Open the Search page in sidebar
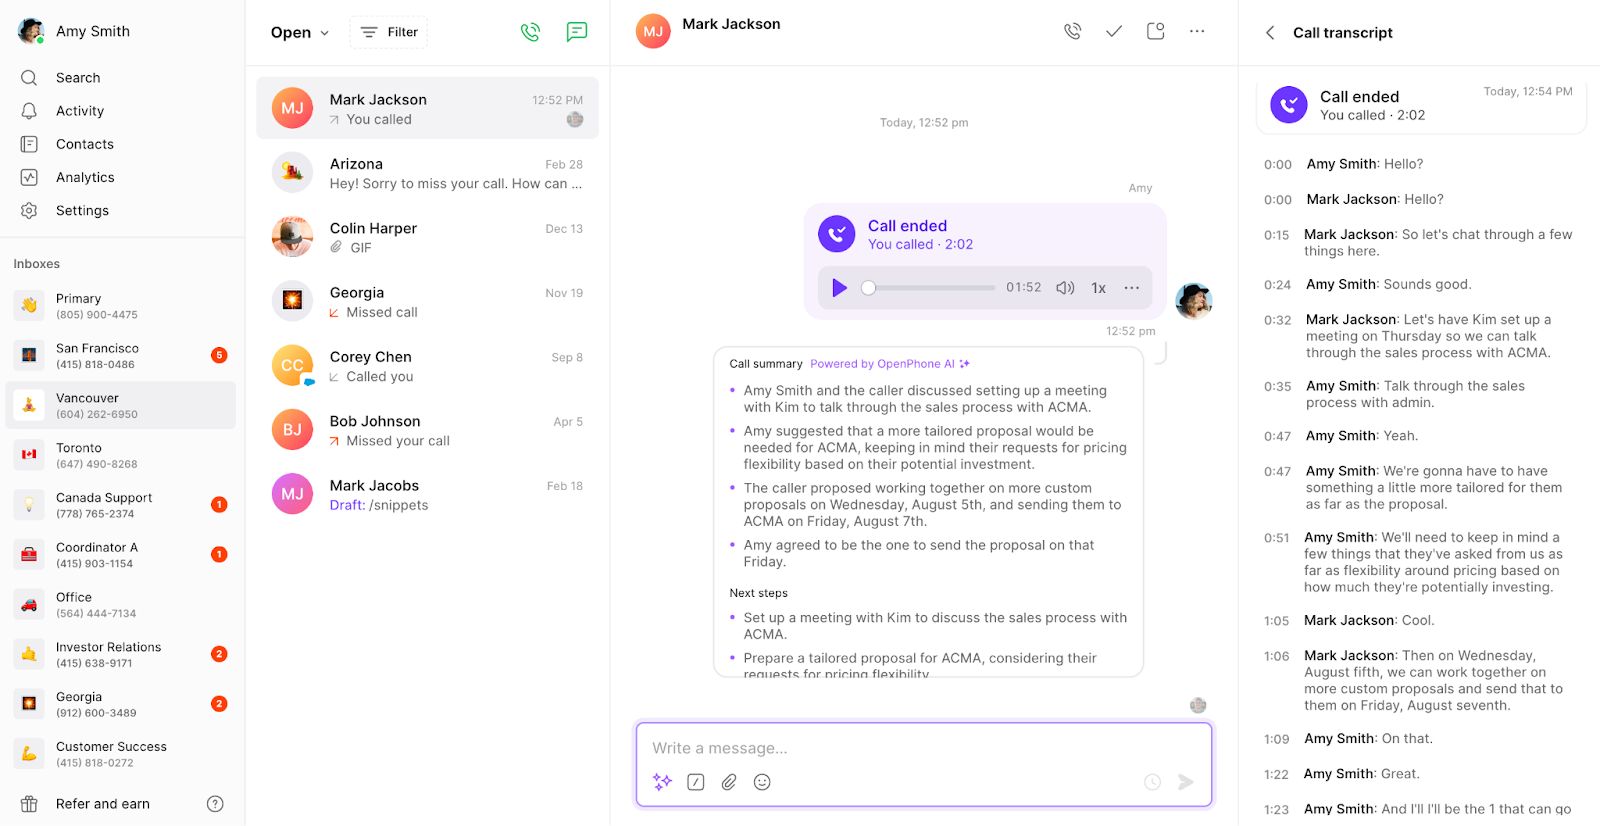This screenshot has height=826, width=1600. pos(78,78)
